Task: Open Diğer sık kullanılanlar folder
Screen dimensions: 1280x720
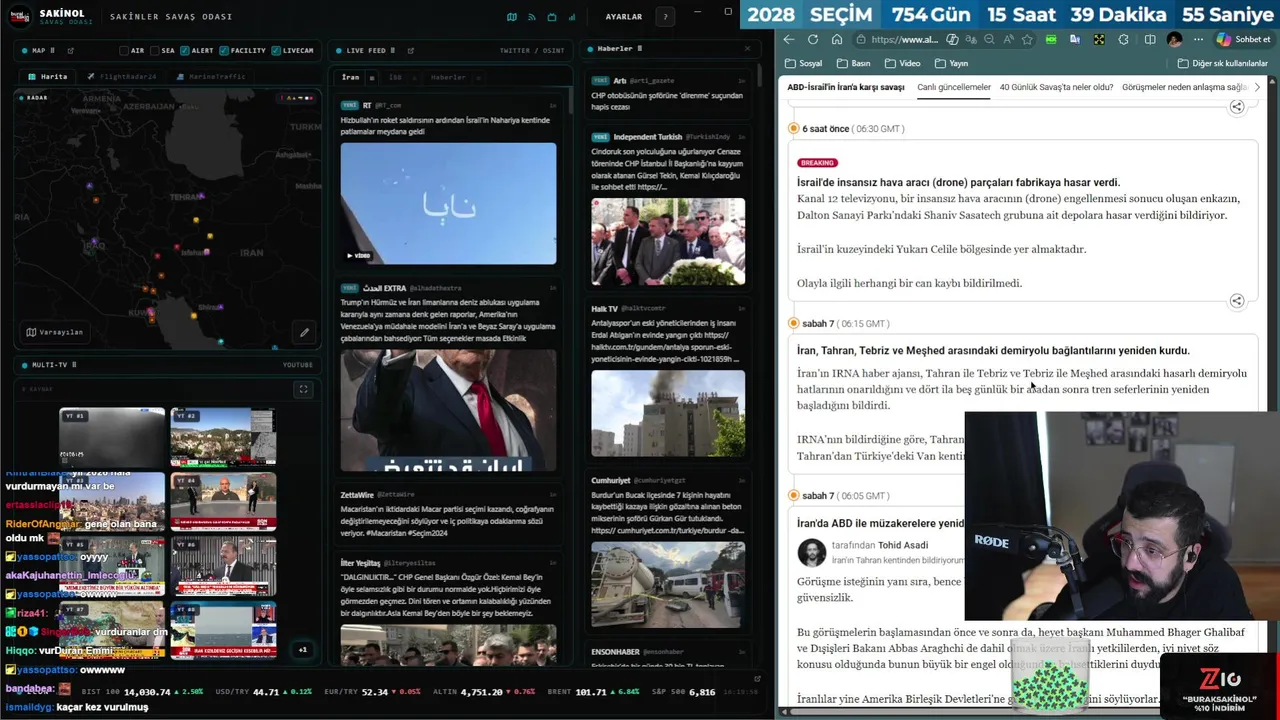Action: (1222, 63)
